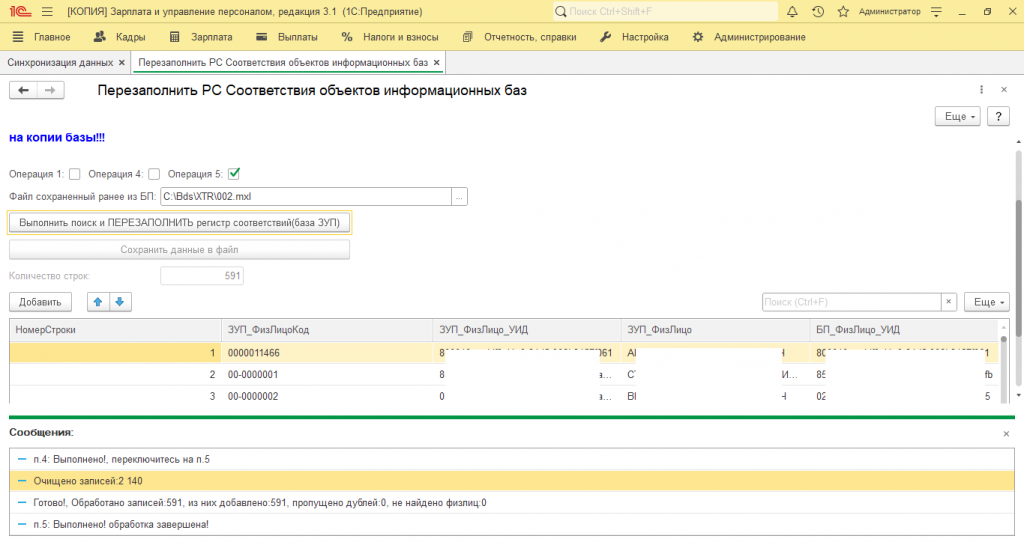This screenshot has width=1024, height=545.
Task: Go back with the left arrow button
Action: pyautogui.click(x=24, y=90)
